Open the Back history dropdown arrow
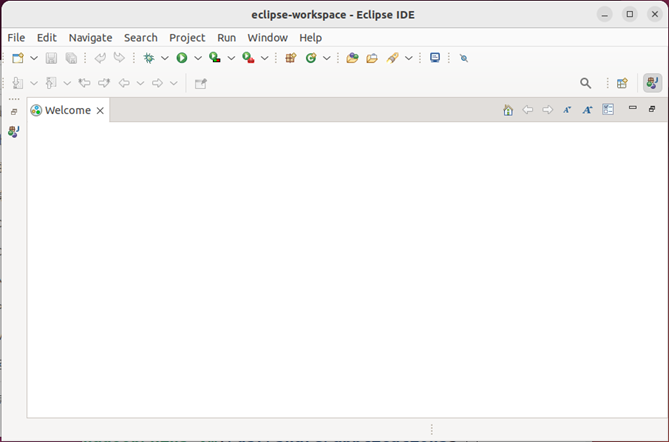This screenshot has height=442, width=669. coord(140,83)
